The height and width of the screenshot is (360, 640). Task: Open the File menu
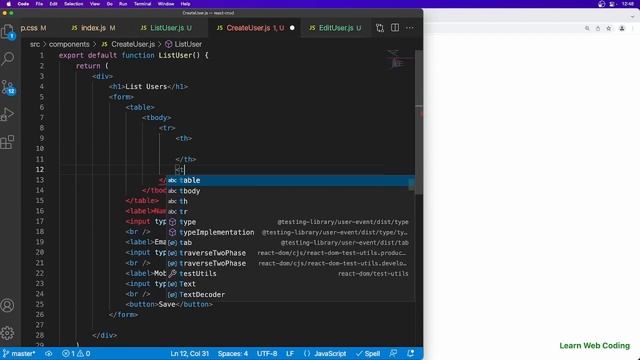(x=39, y=4)
